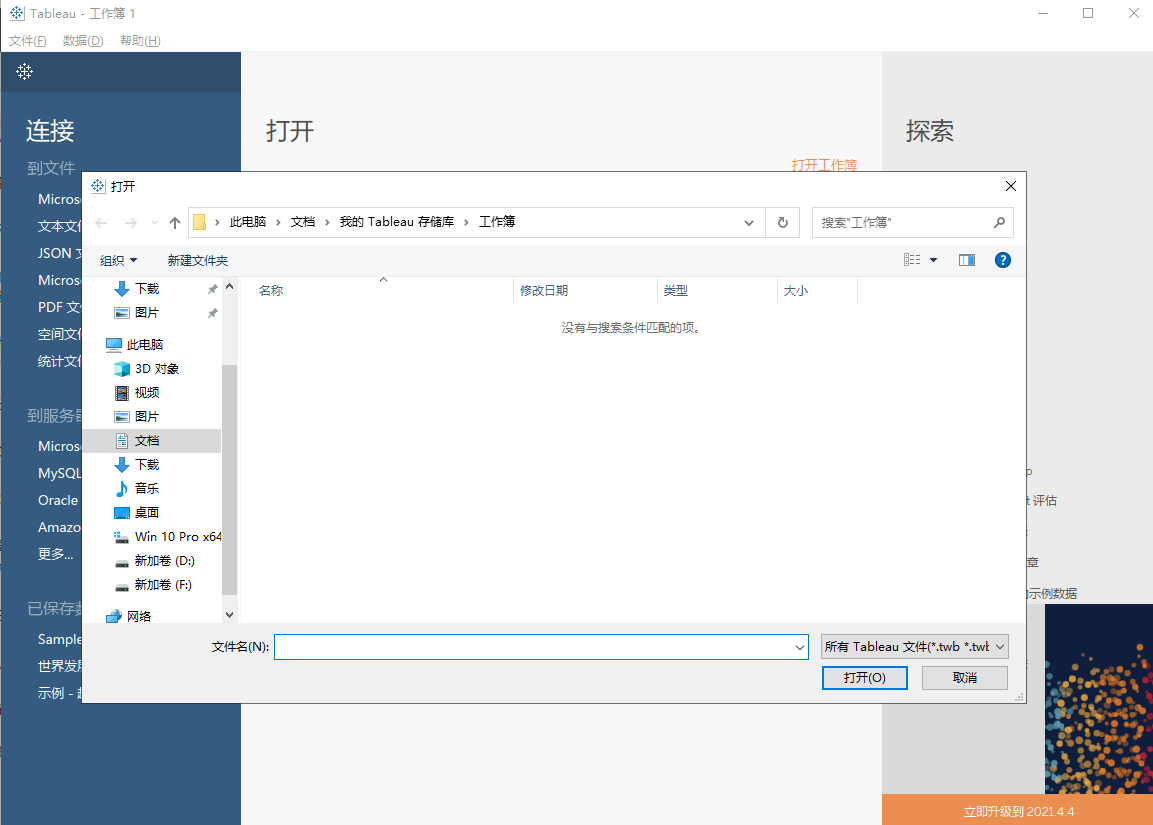Change view layout icon in dialog toolbar

coord(912,260)
